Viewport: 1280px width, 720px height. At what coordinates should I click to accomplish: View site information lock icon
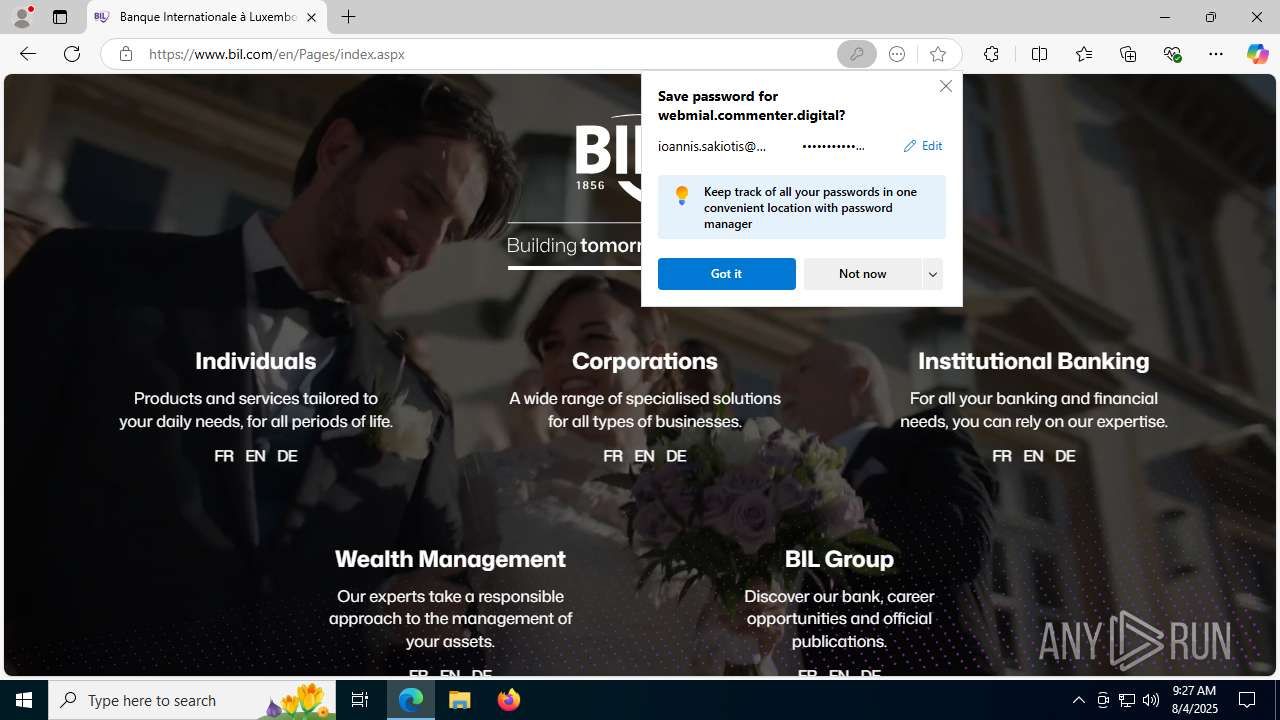point(125,54)
